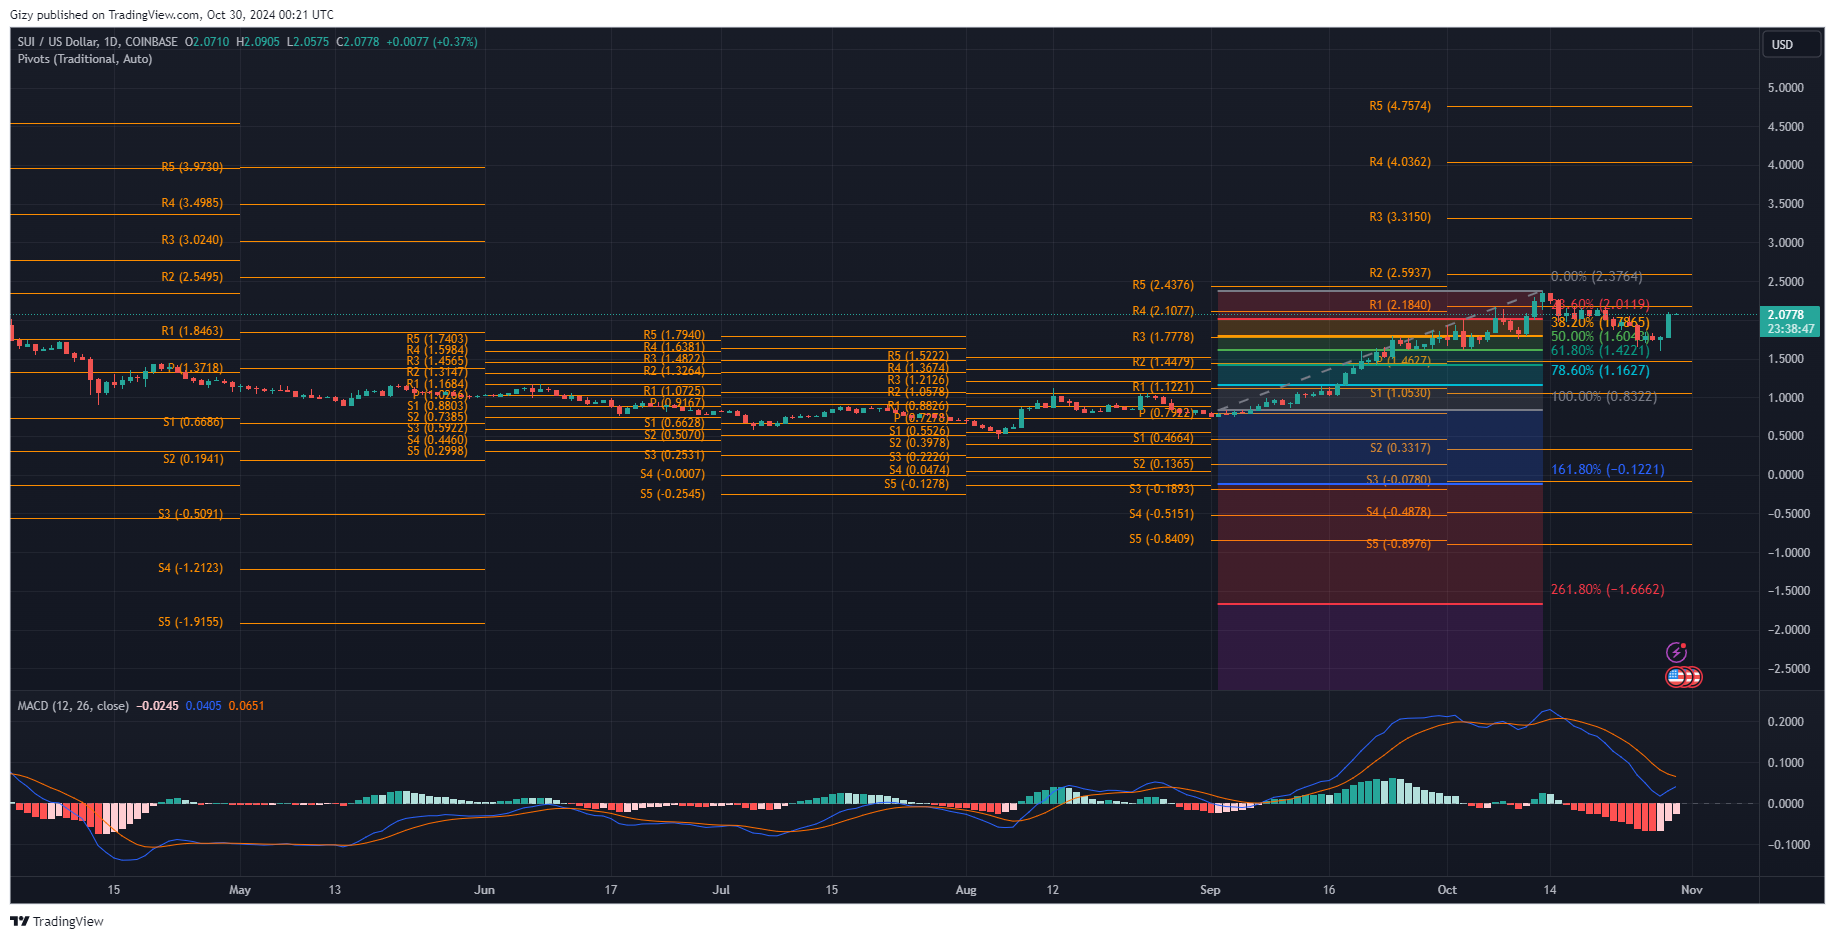
Task: Click the MACD value -0.0245 in legend
Action: pos(157,706)
